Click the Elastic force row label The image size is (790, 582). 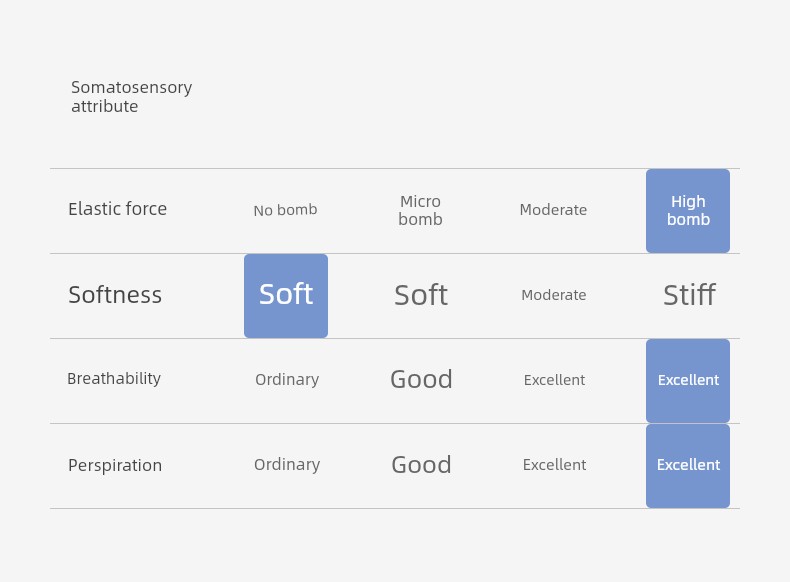pyautogui.click(x=117, y=209)
